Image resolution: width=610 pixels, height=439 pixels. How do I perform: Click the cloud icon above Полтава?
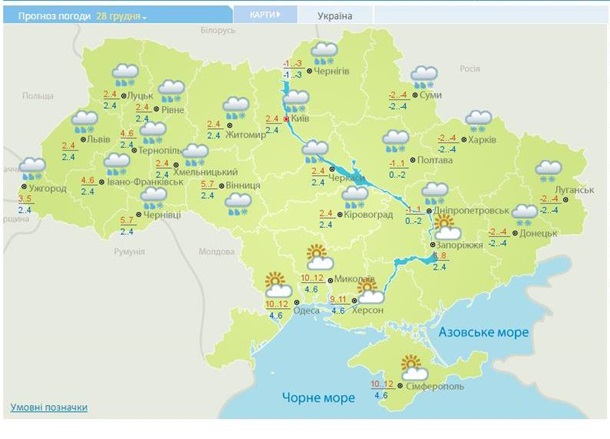click(x=397, y=142)
